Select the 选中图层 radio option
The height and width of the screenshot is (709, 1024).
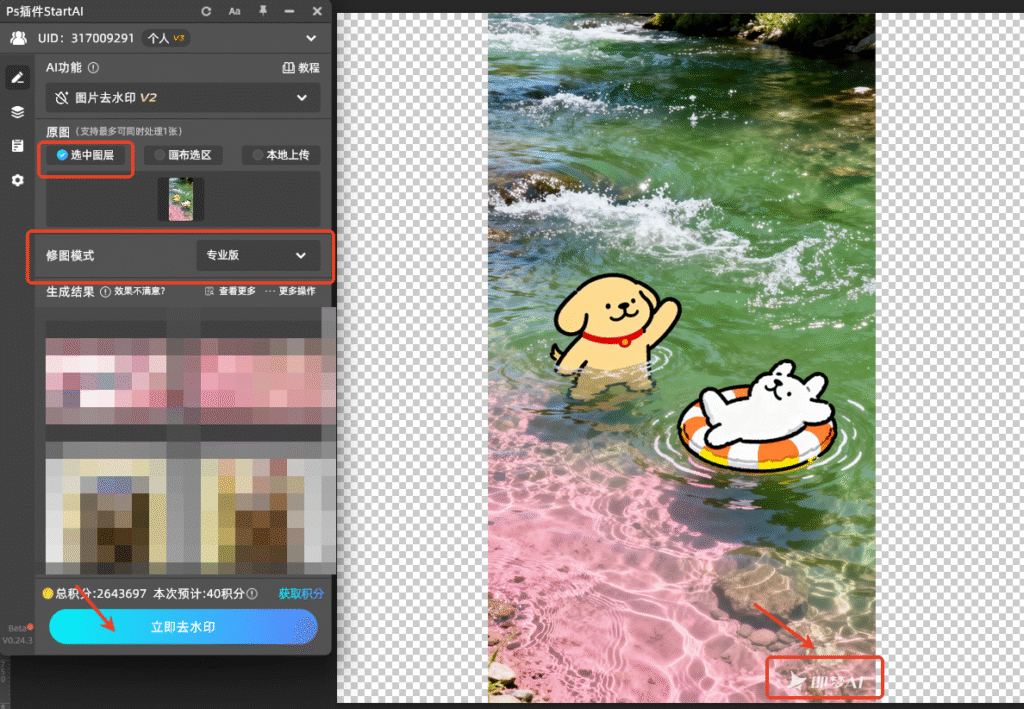(x=86, y=155)
